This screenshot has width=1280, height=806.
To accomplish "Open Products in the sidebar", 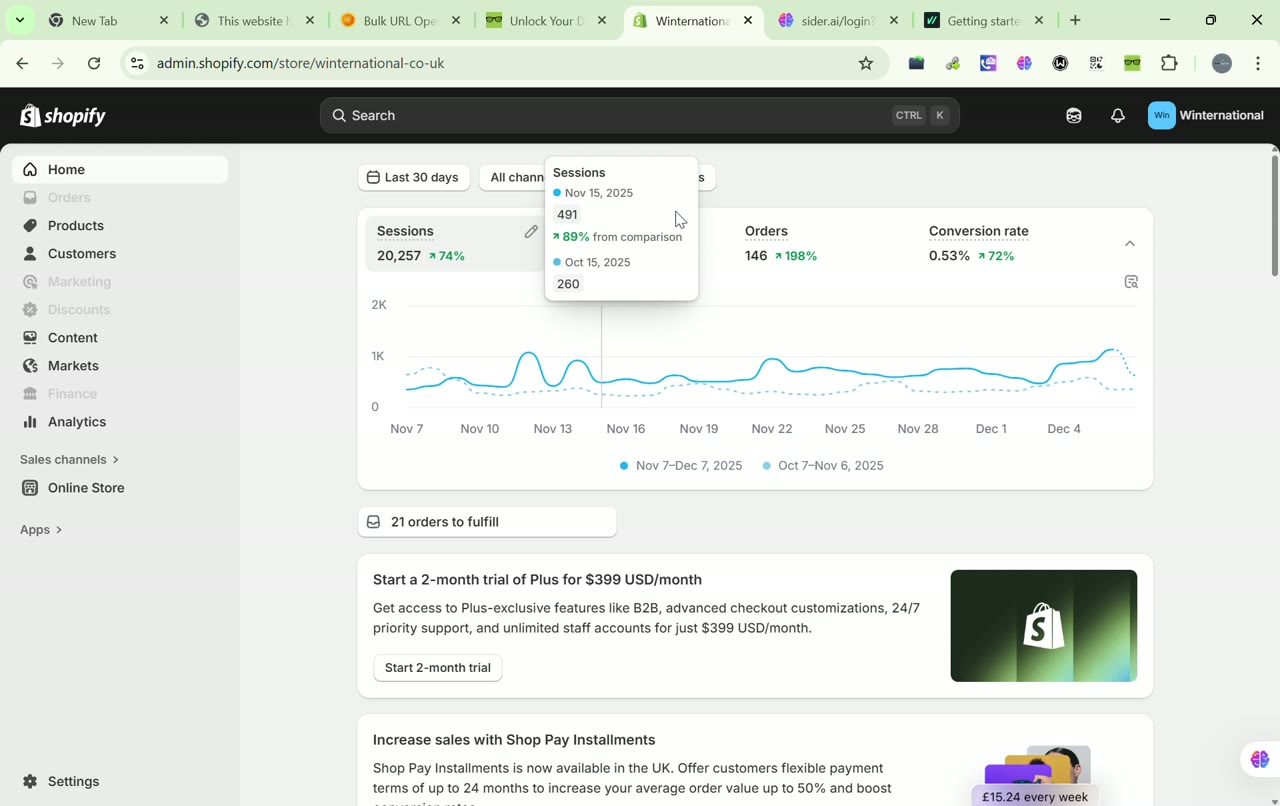I will click(120, 226).
